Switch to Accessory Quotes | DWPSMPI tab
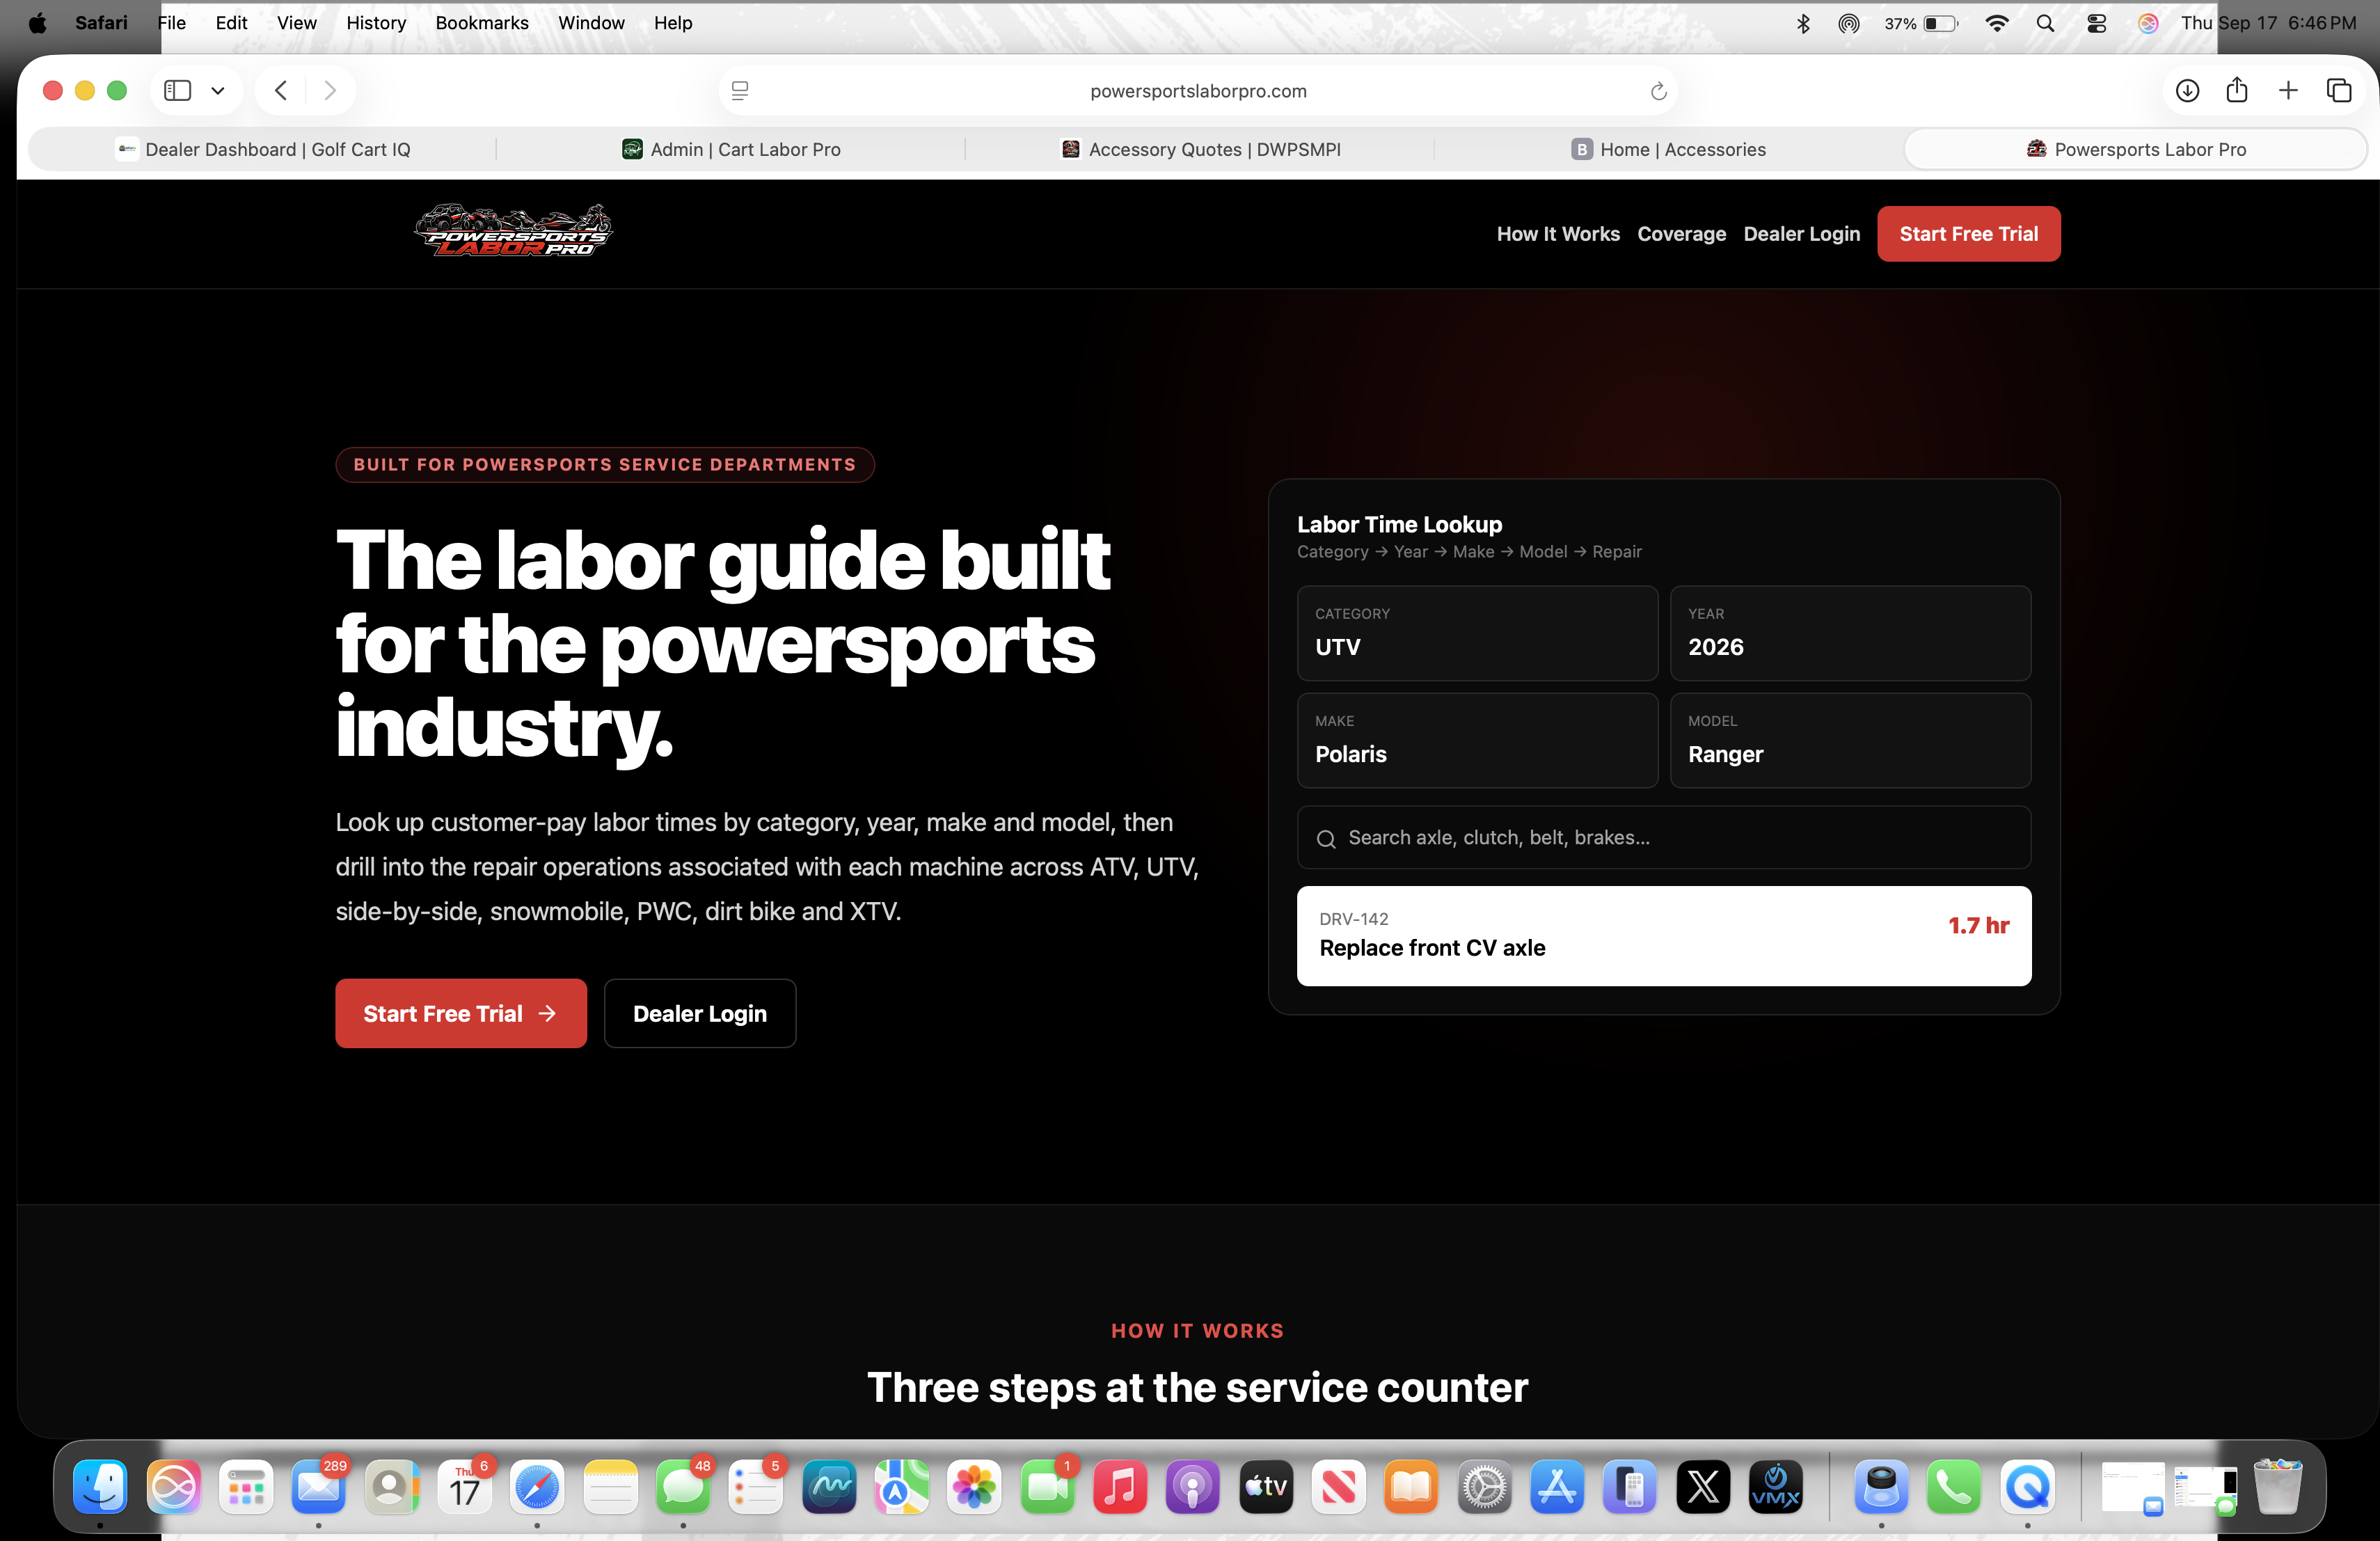Viewport: 2380px width, 1541px height. click(1200, 149)
